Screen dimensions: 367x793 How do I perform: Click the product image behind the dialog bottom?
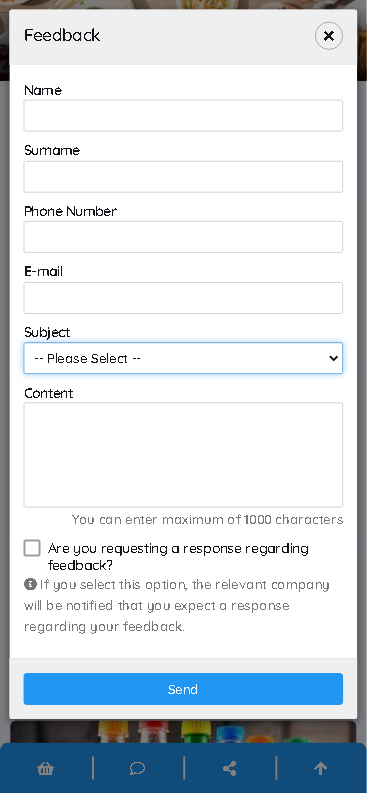(183, 731)
